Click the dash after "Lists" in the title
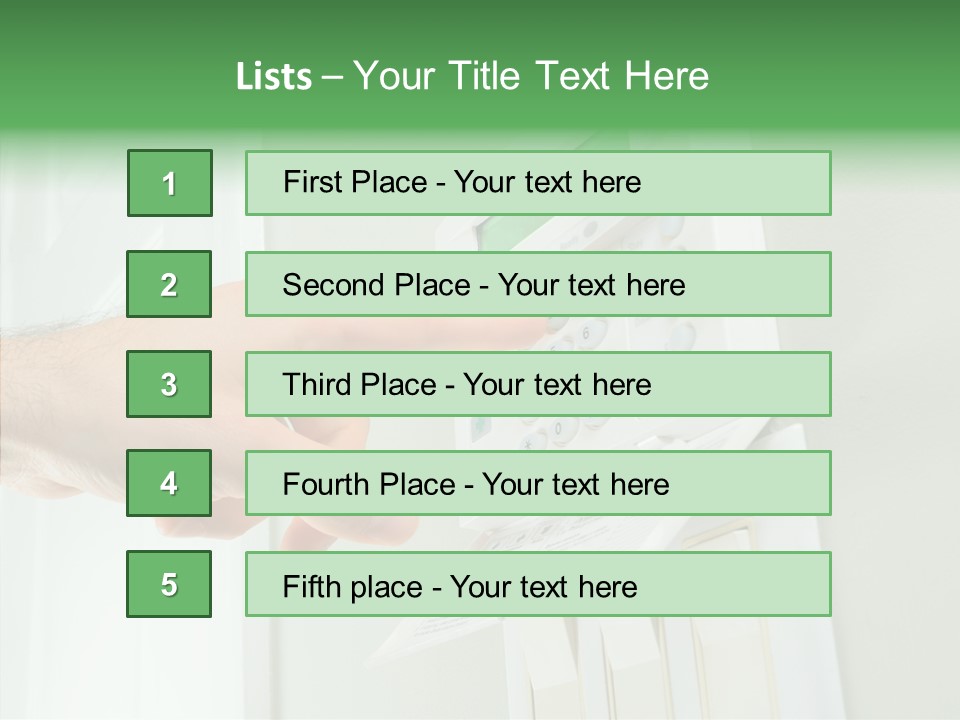Screen dimensions: 960x720 coord(333,77)
